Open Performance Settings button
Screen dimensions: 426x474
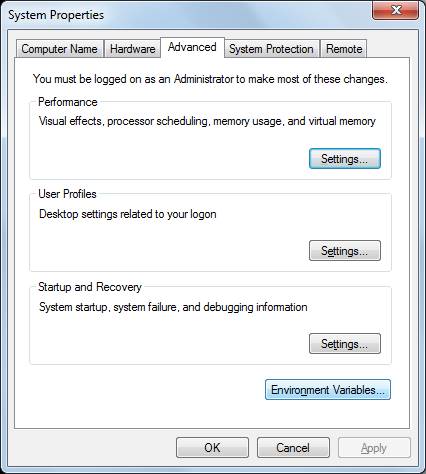[345, 159]
